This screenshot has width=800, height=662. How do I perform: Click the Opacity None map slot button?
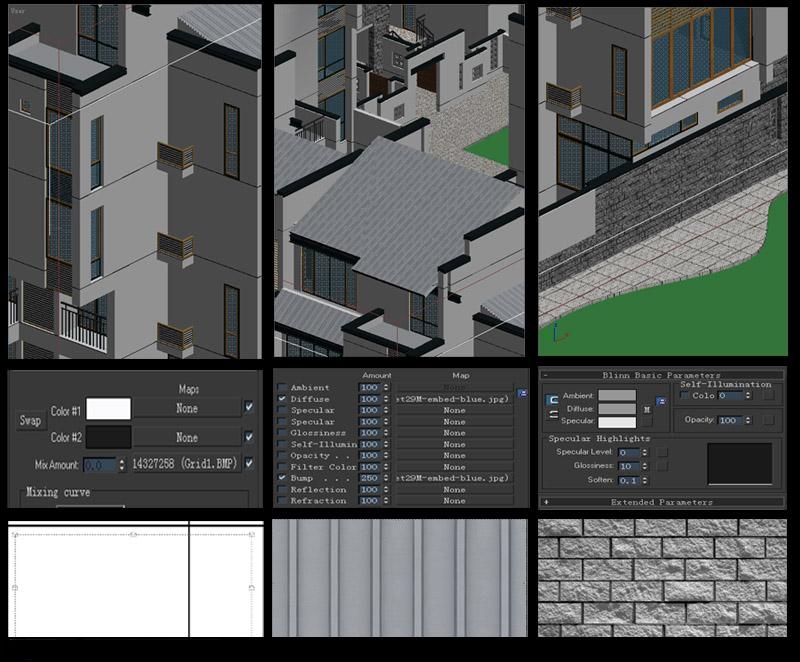click(454, 455)
